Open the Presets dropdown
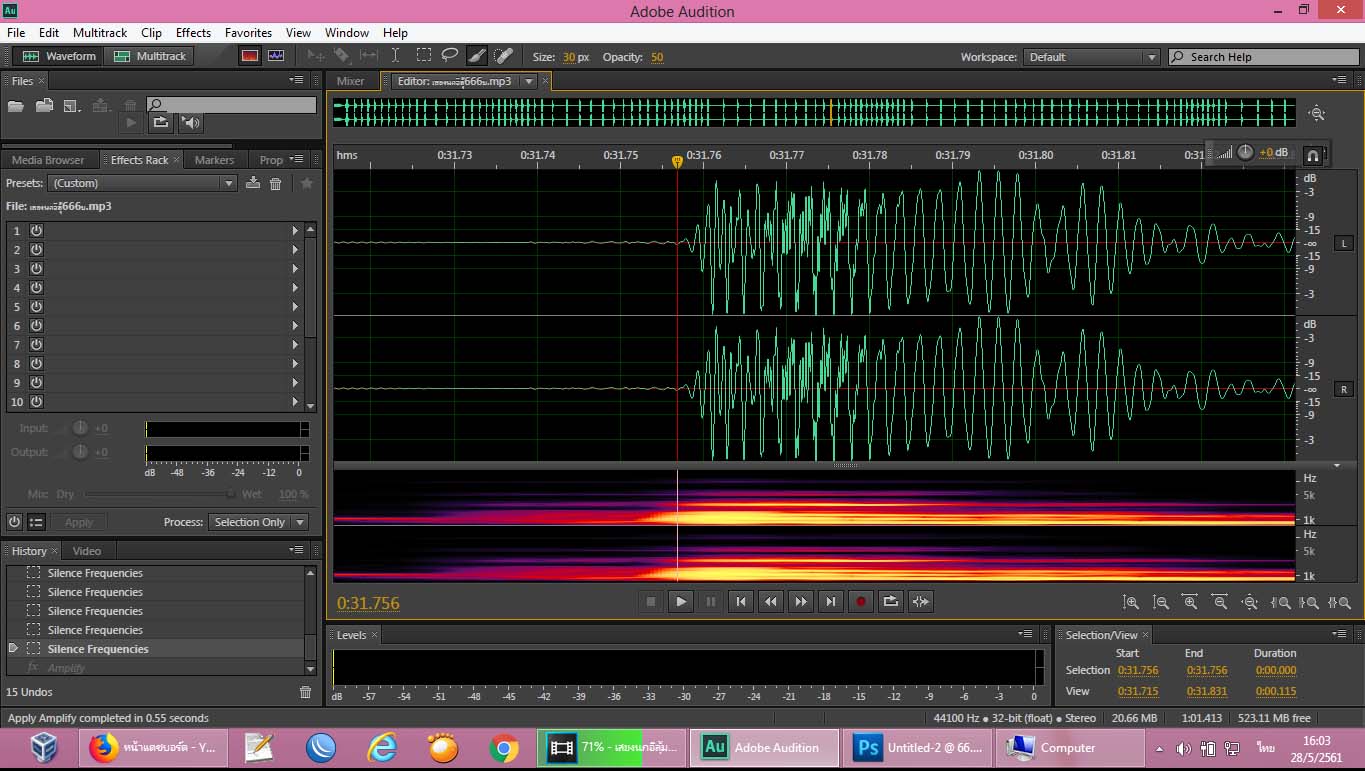 click(142, 183)
